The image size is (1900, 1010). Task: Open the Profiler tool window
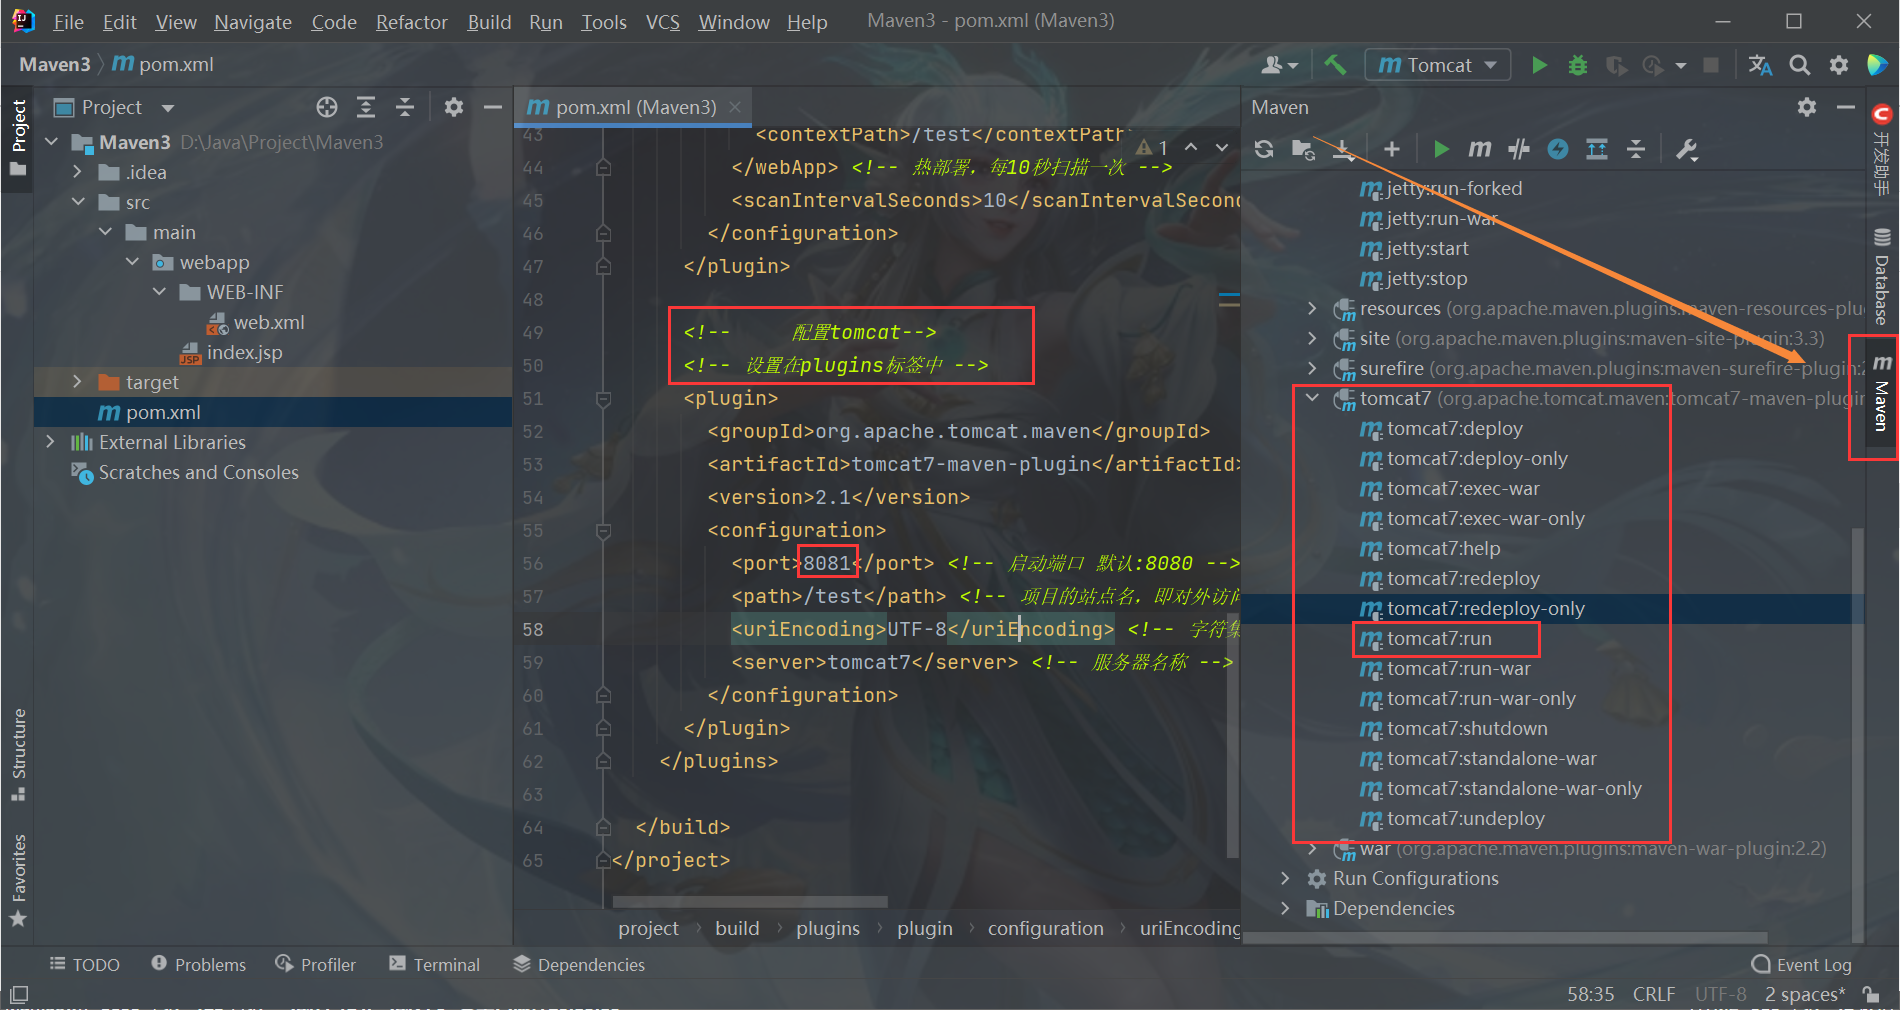tap(315, 964)
